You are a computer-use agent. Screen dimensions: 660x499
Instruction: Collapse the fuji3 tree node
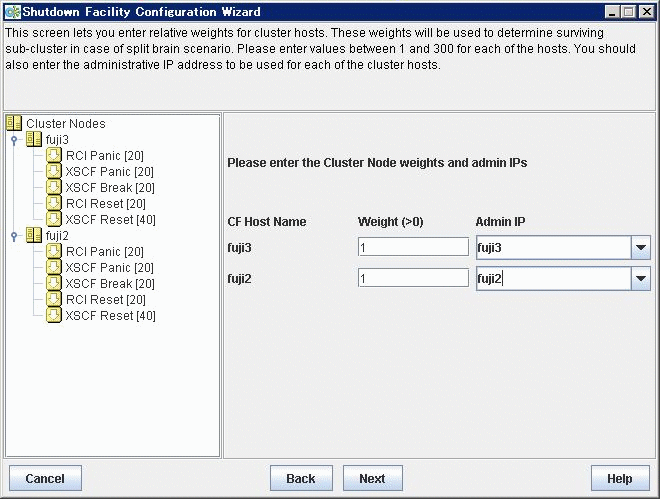14,140
